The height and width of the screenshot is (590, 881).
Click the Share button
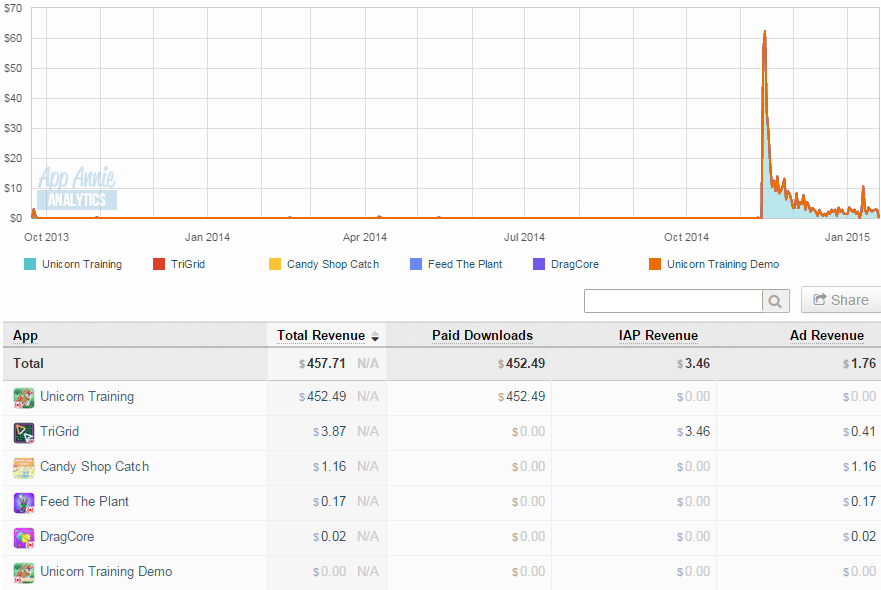(x=841, y=299)
